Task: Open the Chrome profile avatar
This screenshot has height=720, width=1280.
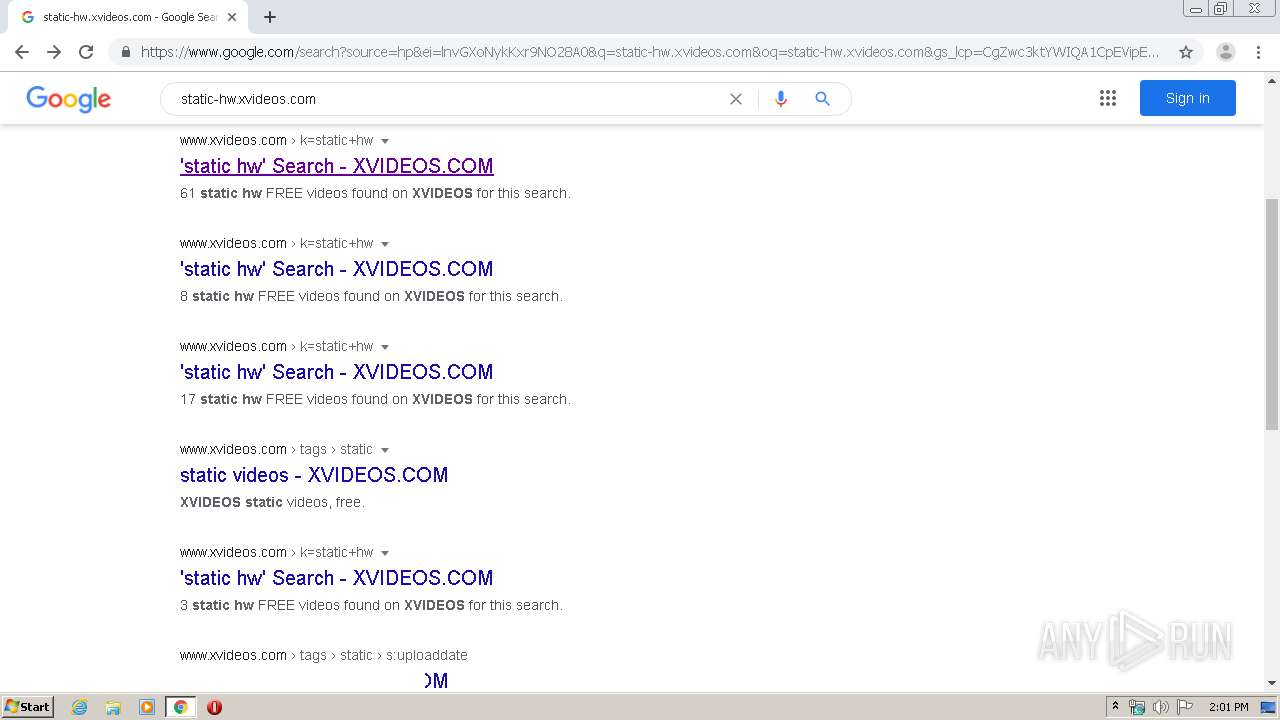Action: pos(1225,52)
